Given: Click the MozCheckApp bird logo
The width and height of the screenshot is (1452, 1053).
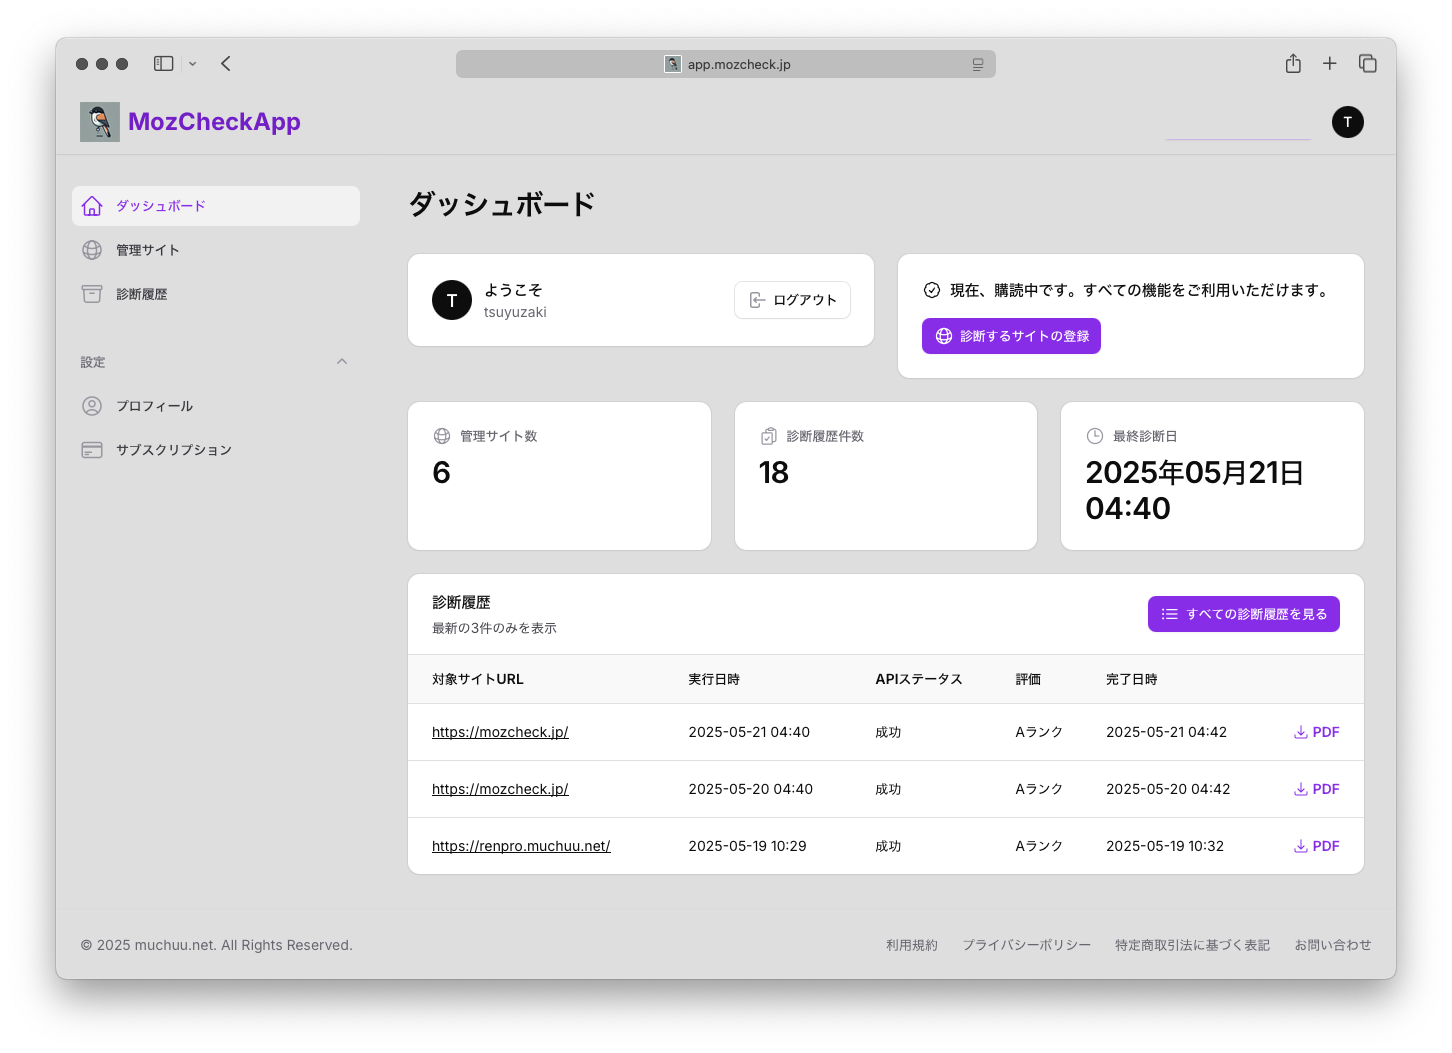Looking at the screenshot, I should tap(100, 122).
